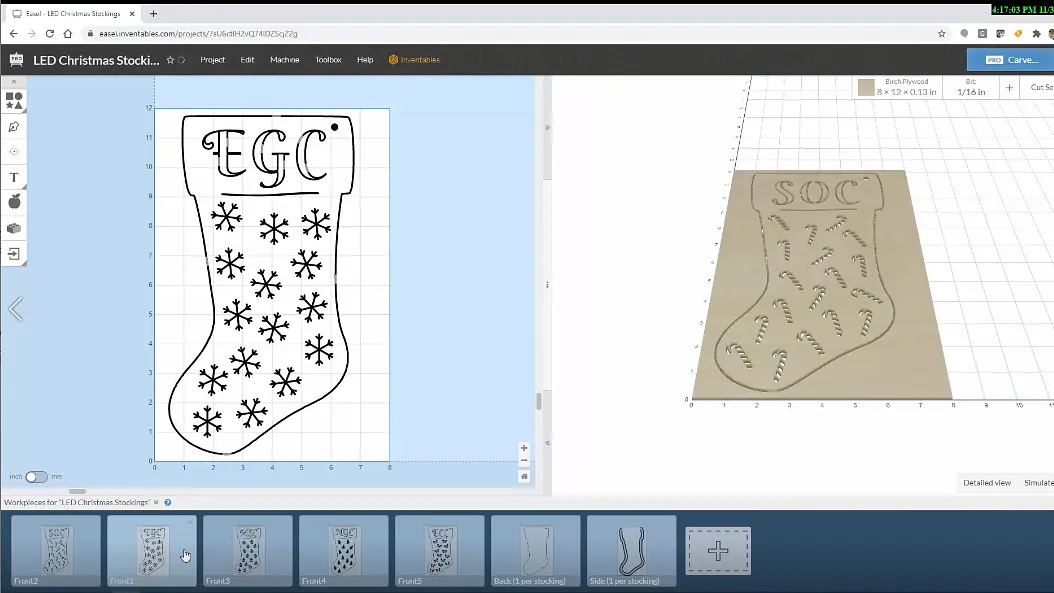The height and width of the screenshot is (593, 1054).
Task: Click the zoom in plus on canvas
Action: pyautogui.click(x=524, y=449)
